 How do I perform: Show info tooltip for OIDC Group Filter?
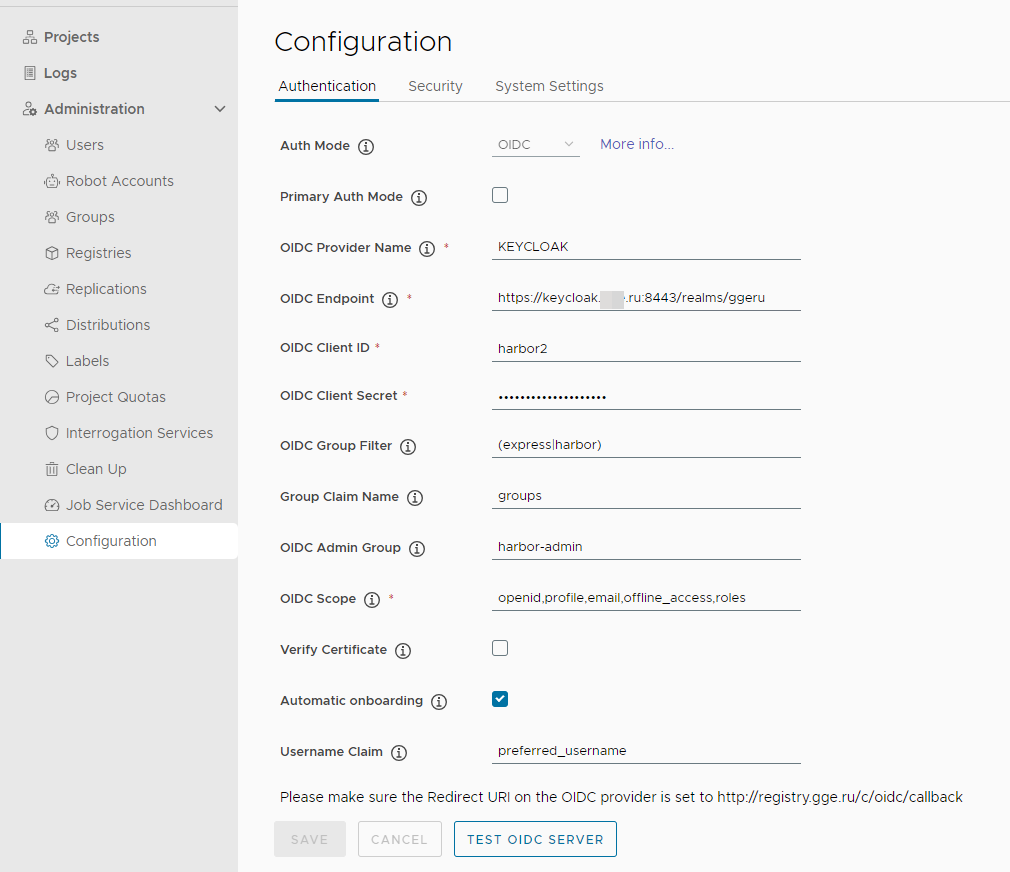(408, 447)
